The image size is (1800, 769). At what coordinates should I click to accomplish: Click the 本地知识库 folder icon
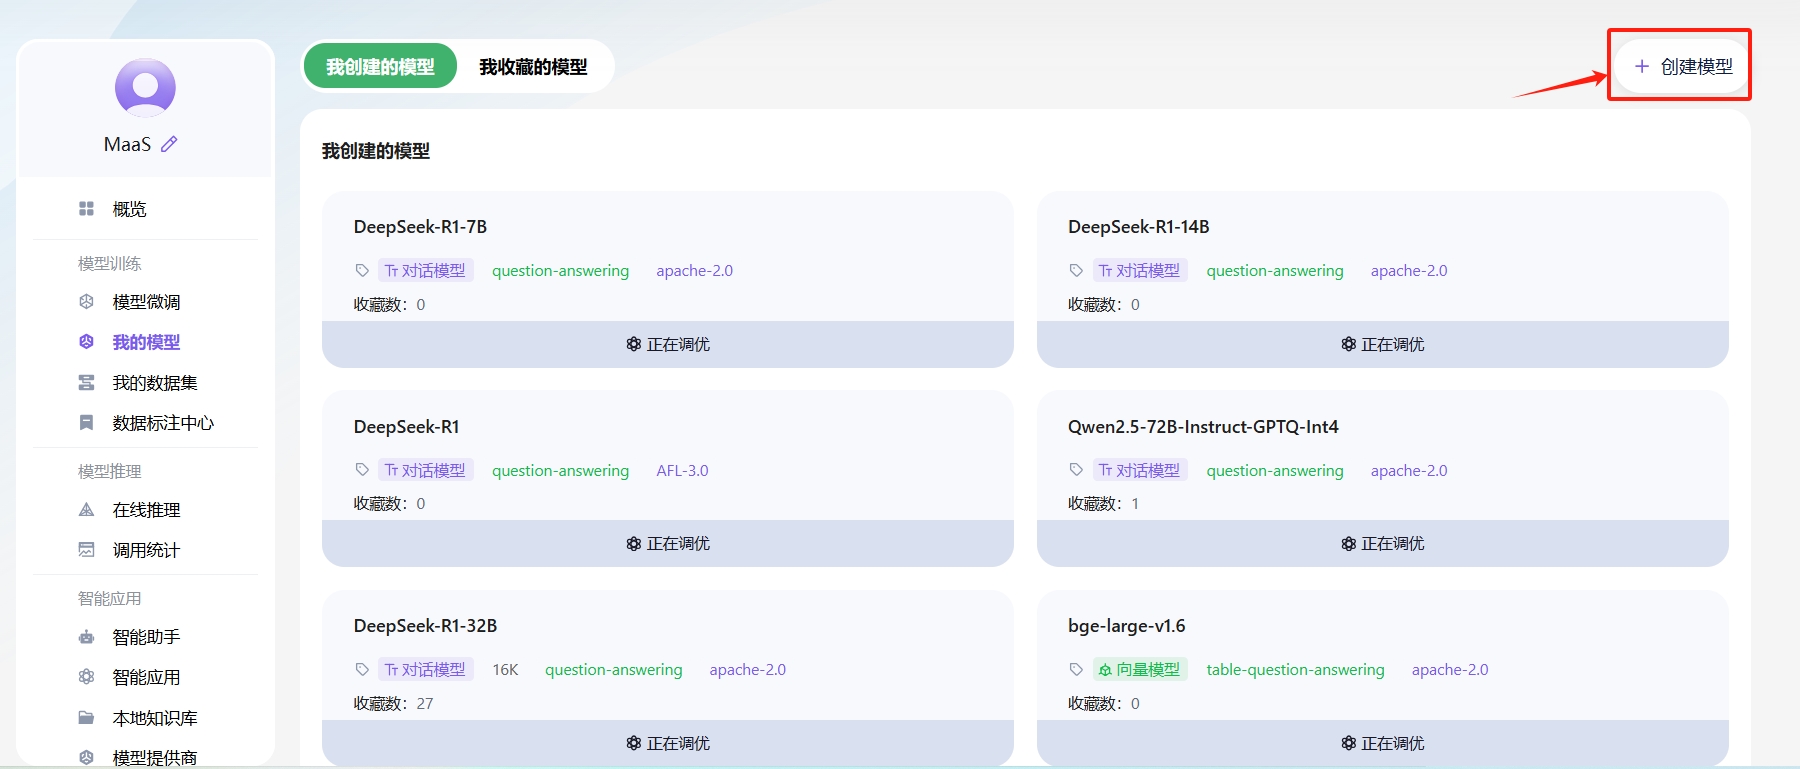pos(86,717)
